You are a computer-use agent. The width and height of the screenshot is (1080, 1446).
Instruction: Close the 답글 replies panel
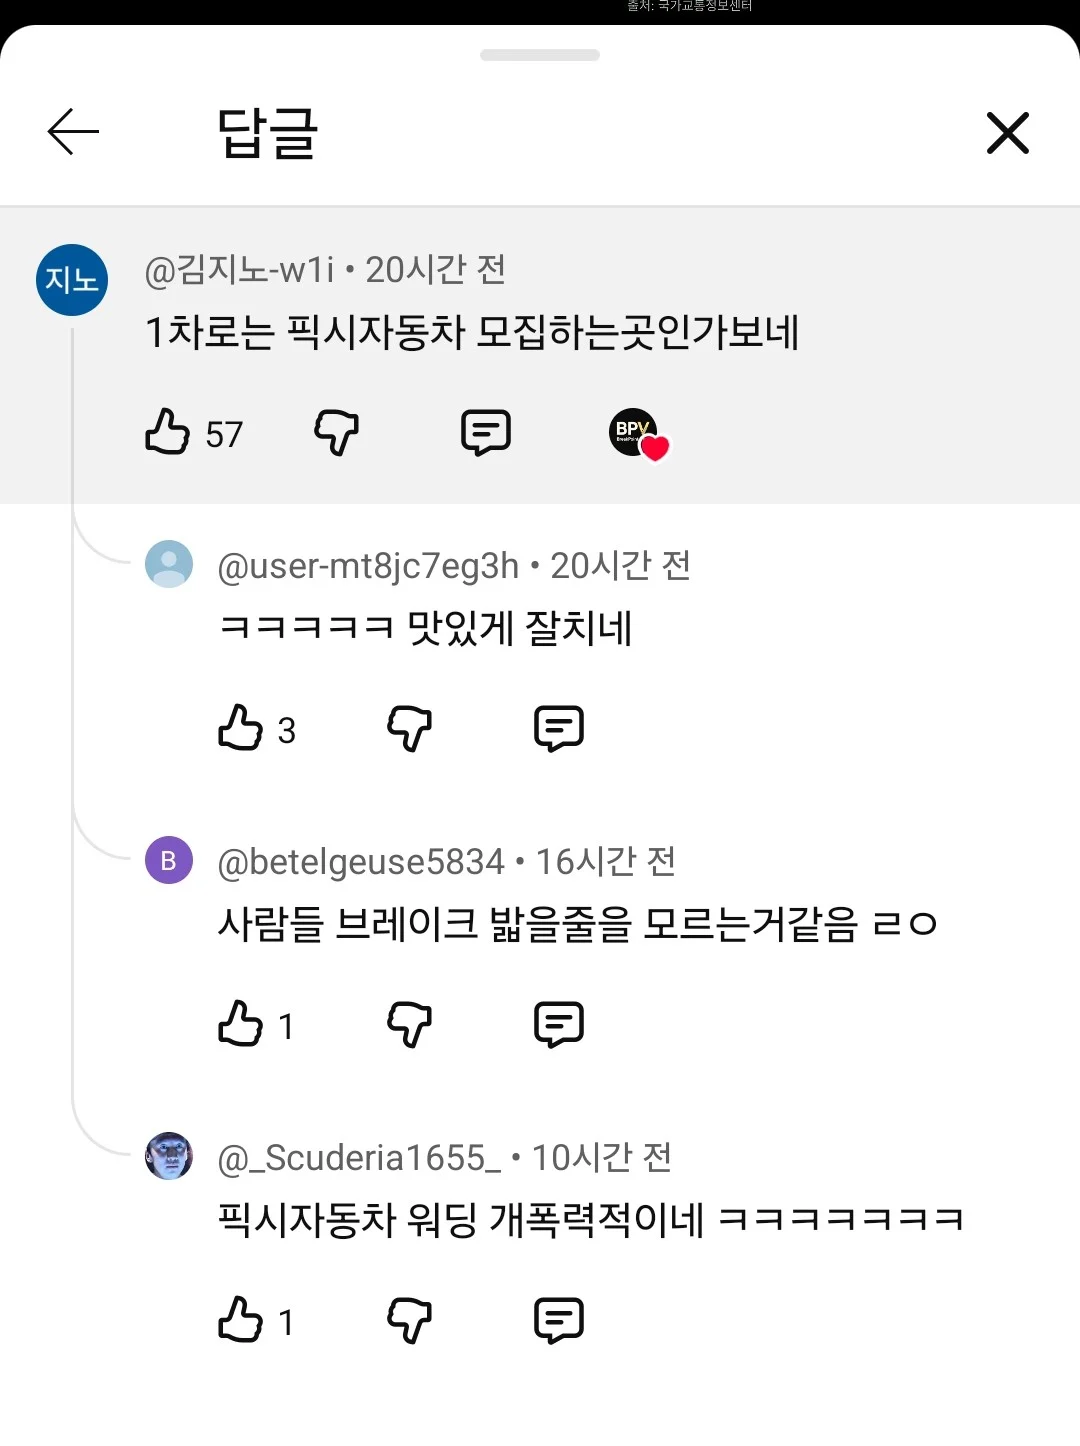[x=1007, y=133]
